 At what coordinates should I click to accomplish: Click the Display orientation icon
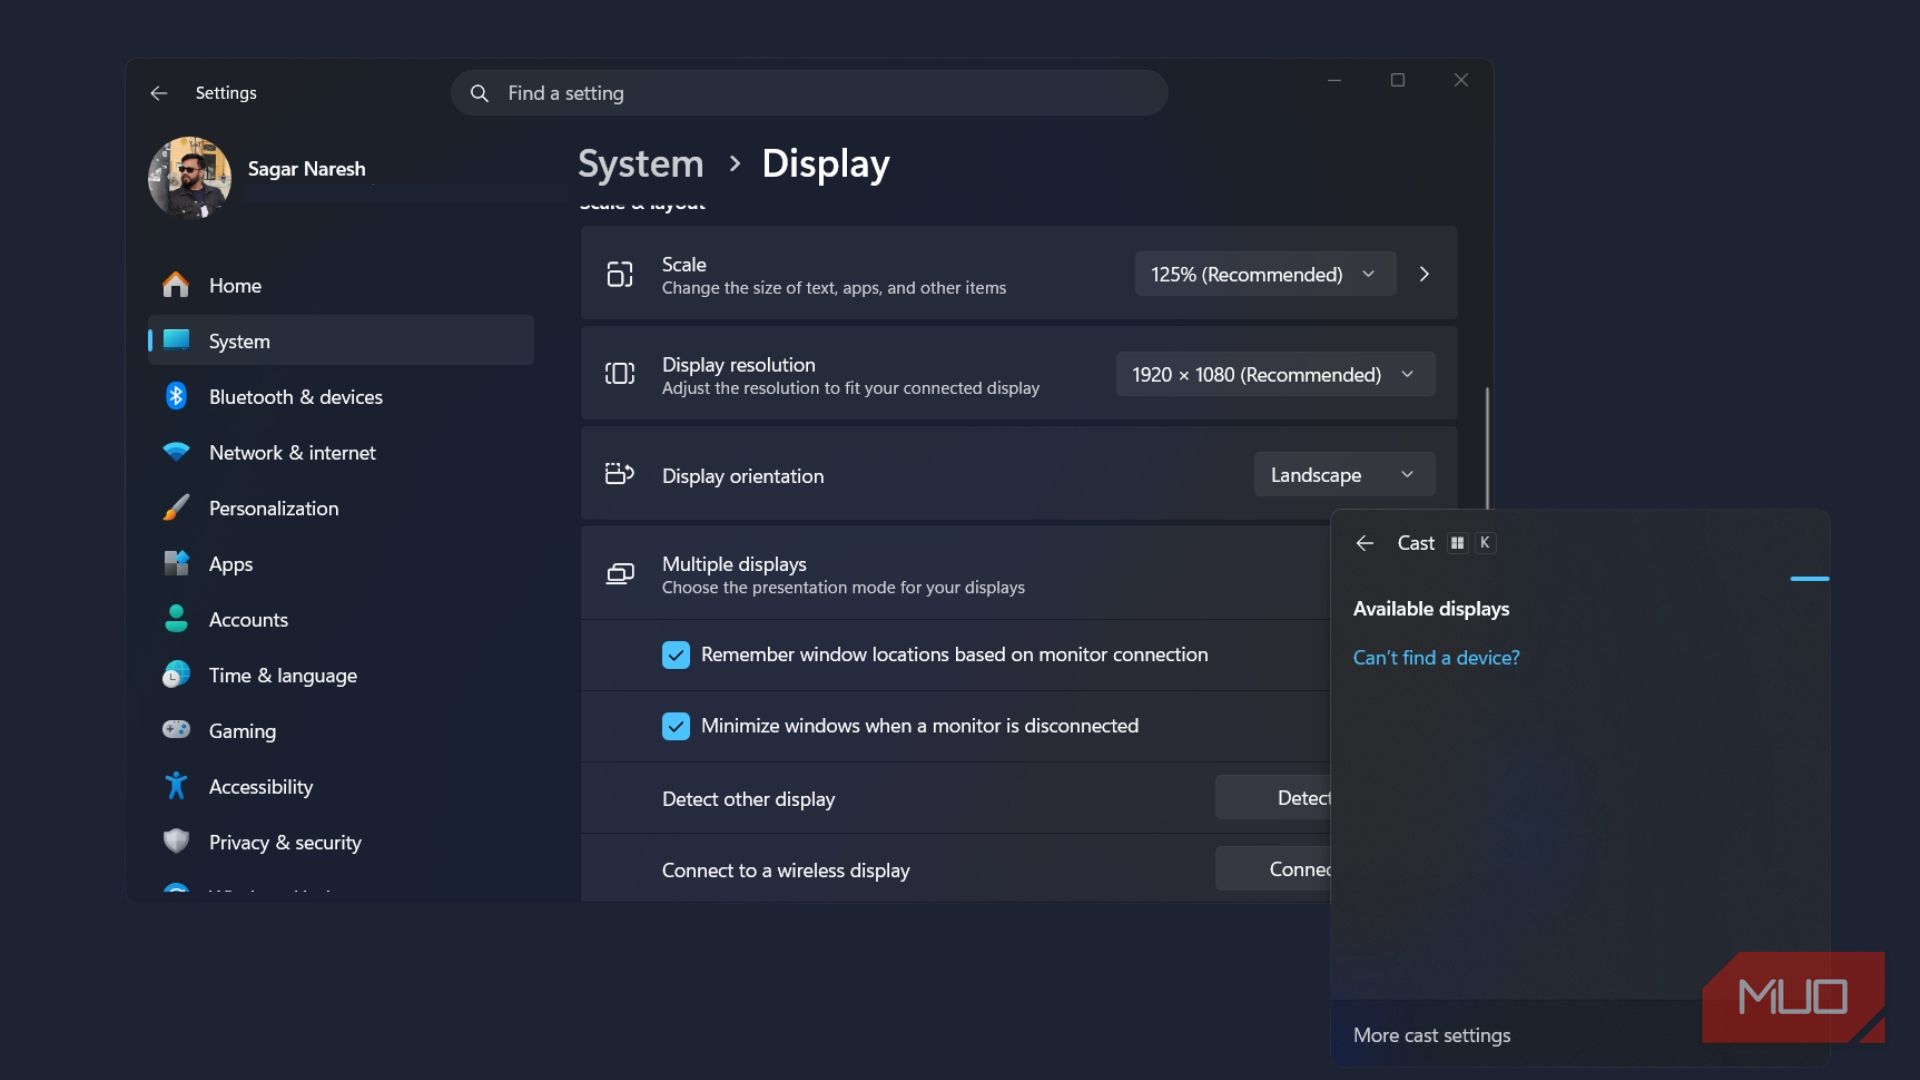[620, 474]
